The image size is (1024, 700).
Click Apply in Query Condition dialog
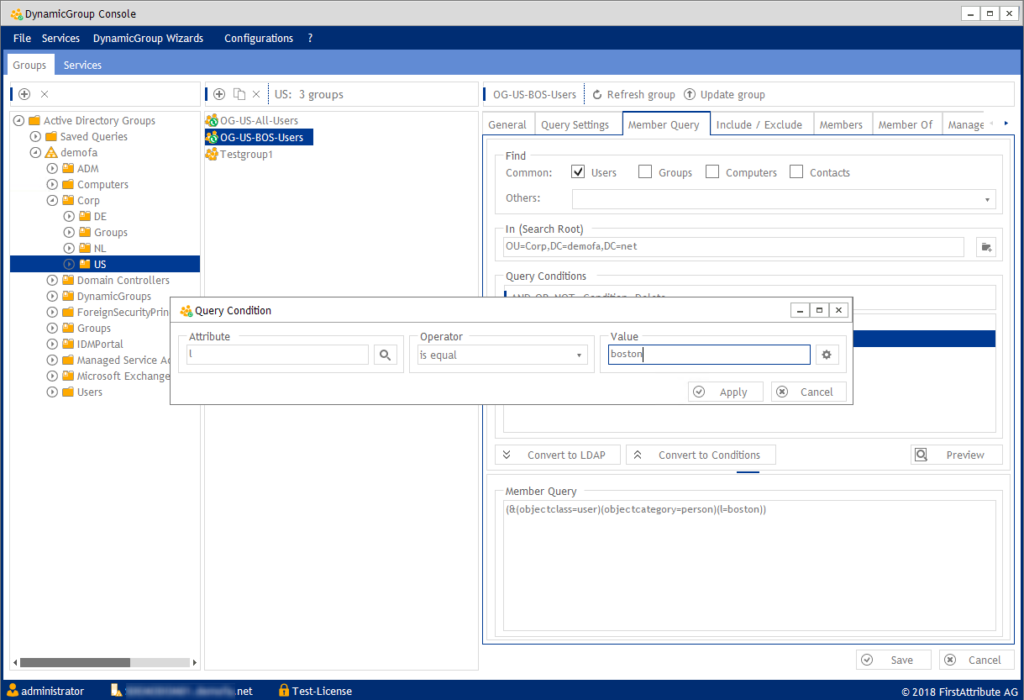(x=725, y=392)
